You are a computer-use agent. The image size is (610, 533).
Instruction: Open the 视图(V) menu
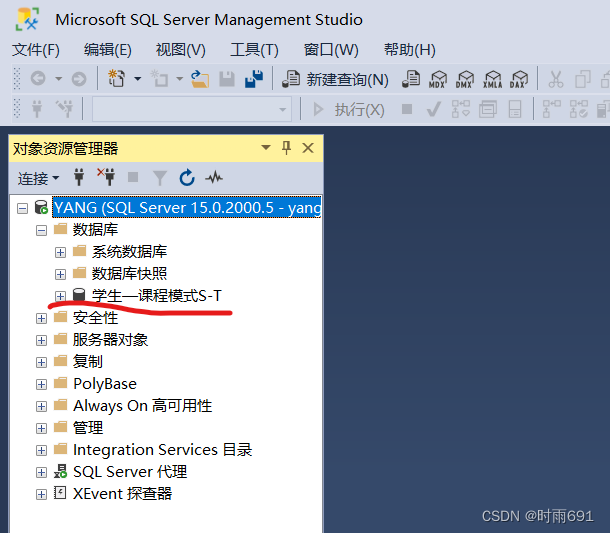[181, 50]
